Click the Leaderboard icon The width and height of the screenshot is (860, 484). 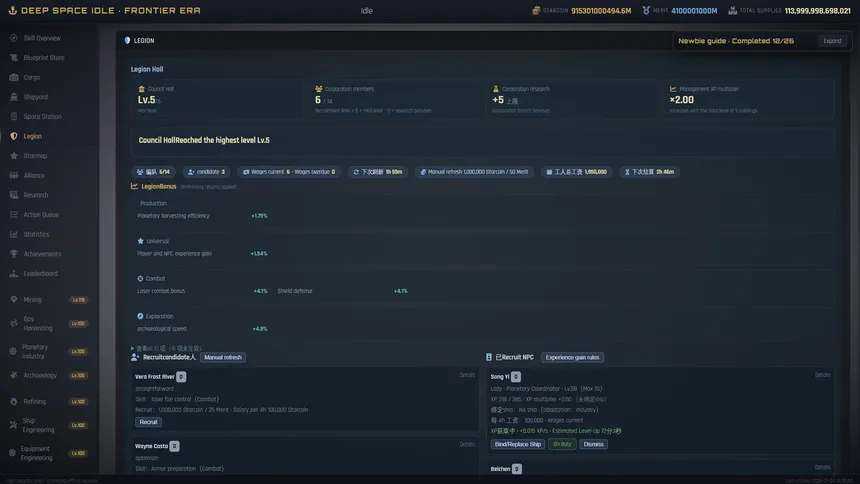(14, 273)
